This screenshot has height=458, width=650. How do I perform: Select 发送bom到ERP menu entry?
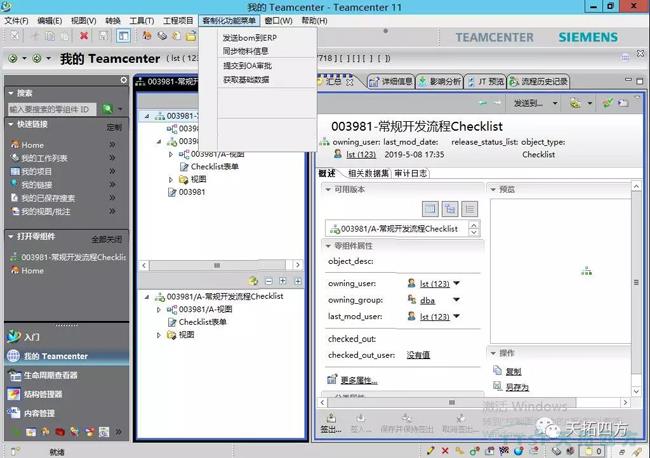point(250,38)
